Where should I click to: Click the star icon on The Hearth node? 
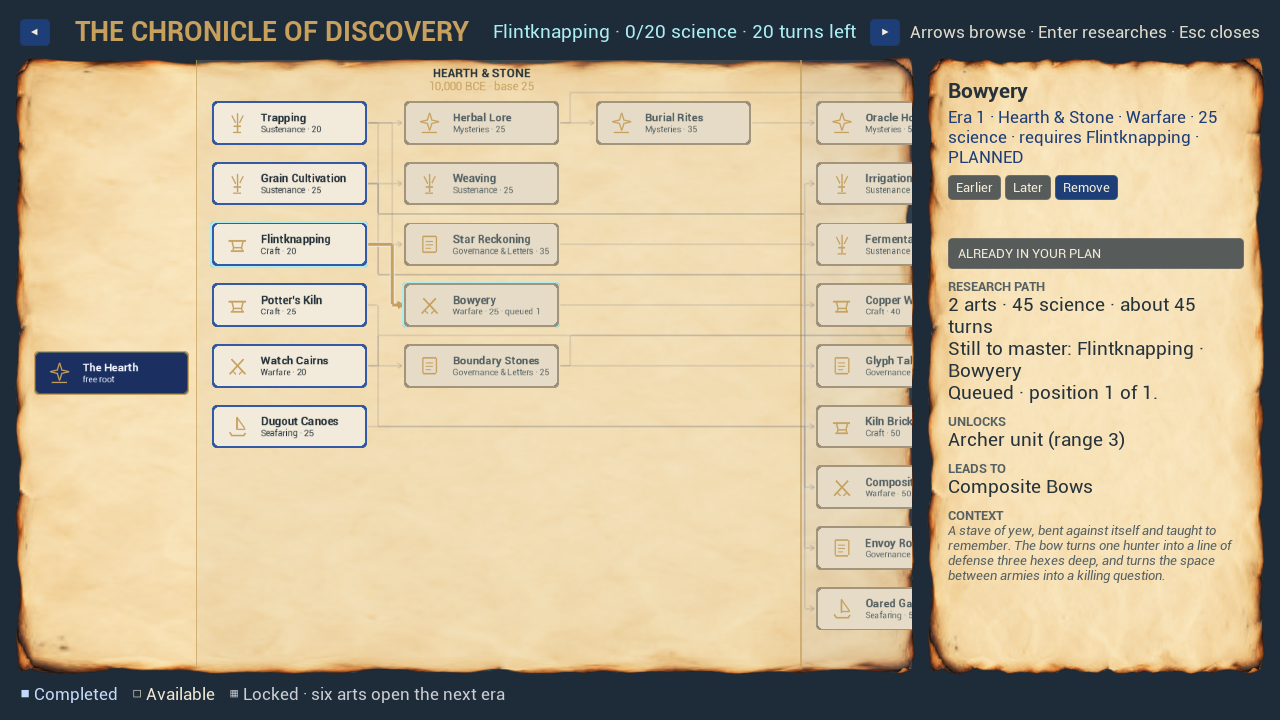(60, 373)
